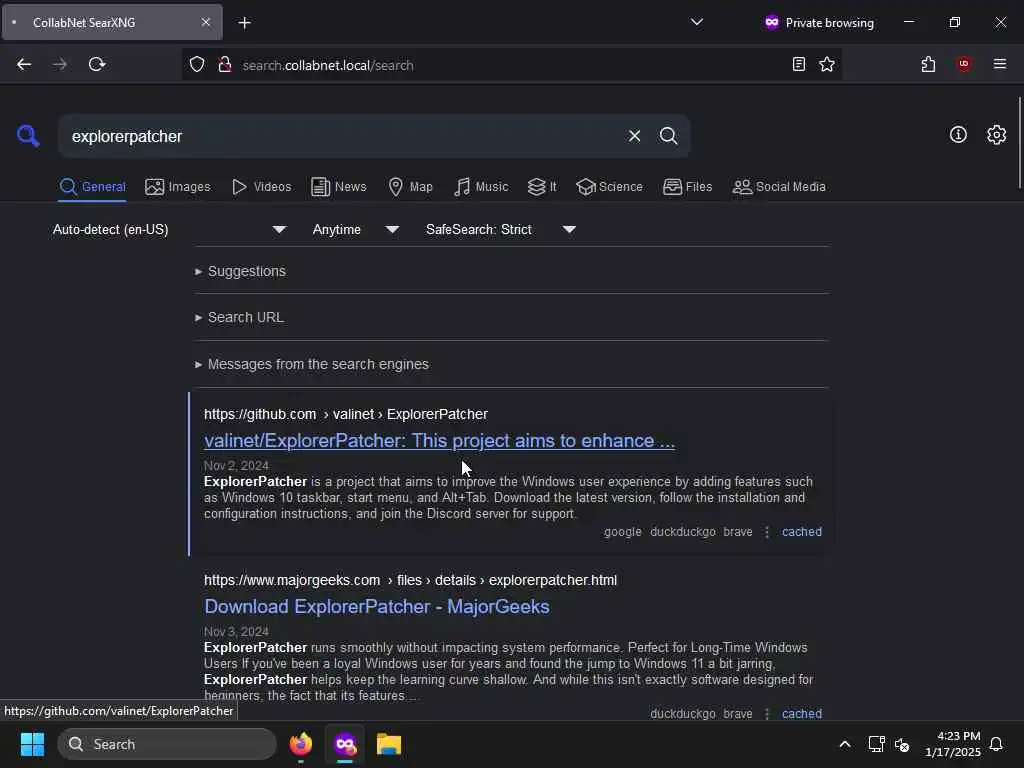
Task: Open Firefox from the taskbar
Action: (x=300, y=744)
